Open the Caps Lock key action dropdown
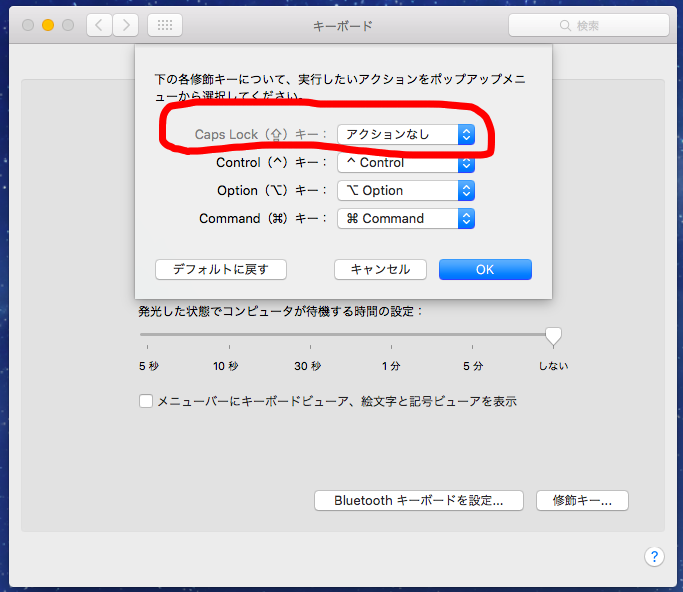Image resolution: width=683 pixels, height=592 pixels. (406, 134)
